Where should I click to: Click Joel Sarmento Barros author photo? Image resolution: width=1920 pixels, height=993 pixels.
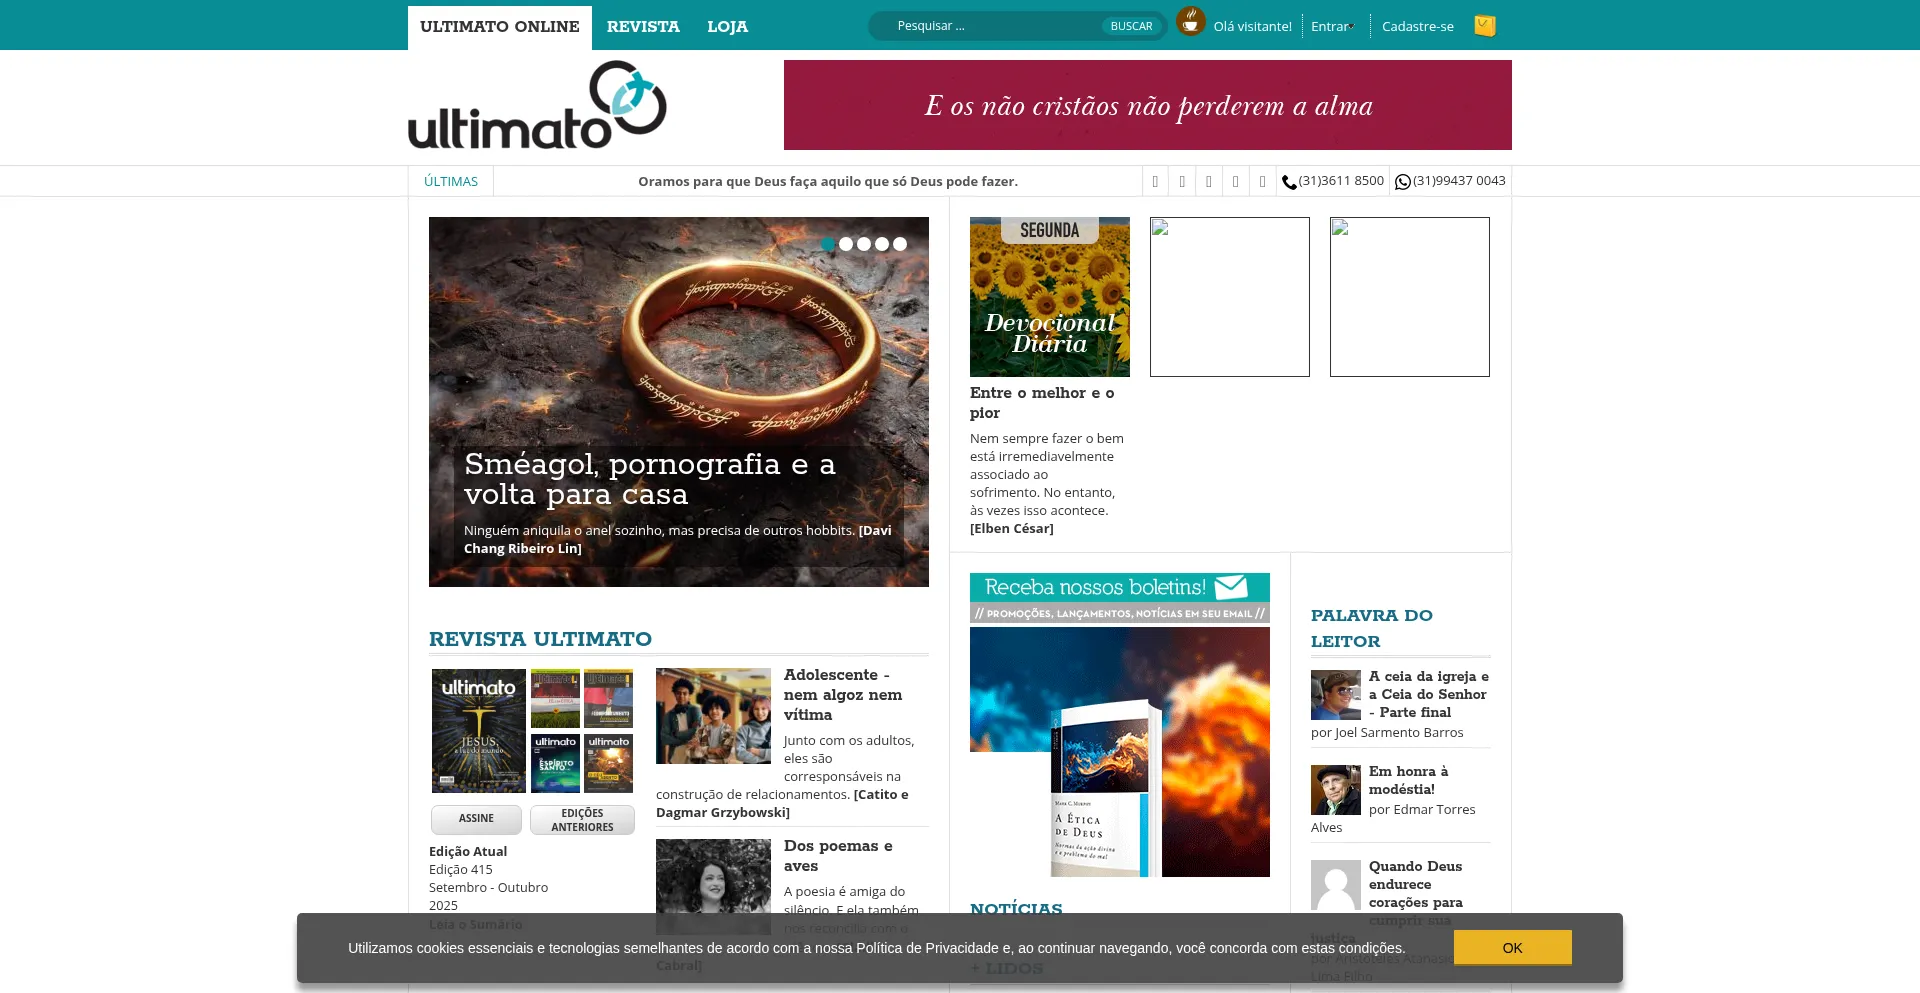(x=1336, y=695)
